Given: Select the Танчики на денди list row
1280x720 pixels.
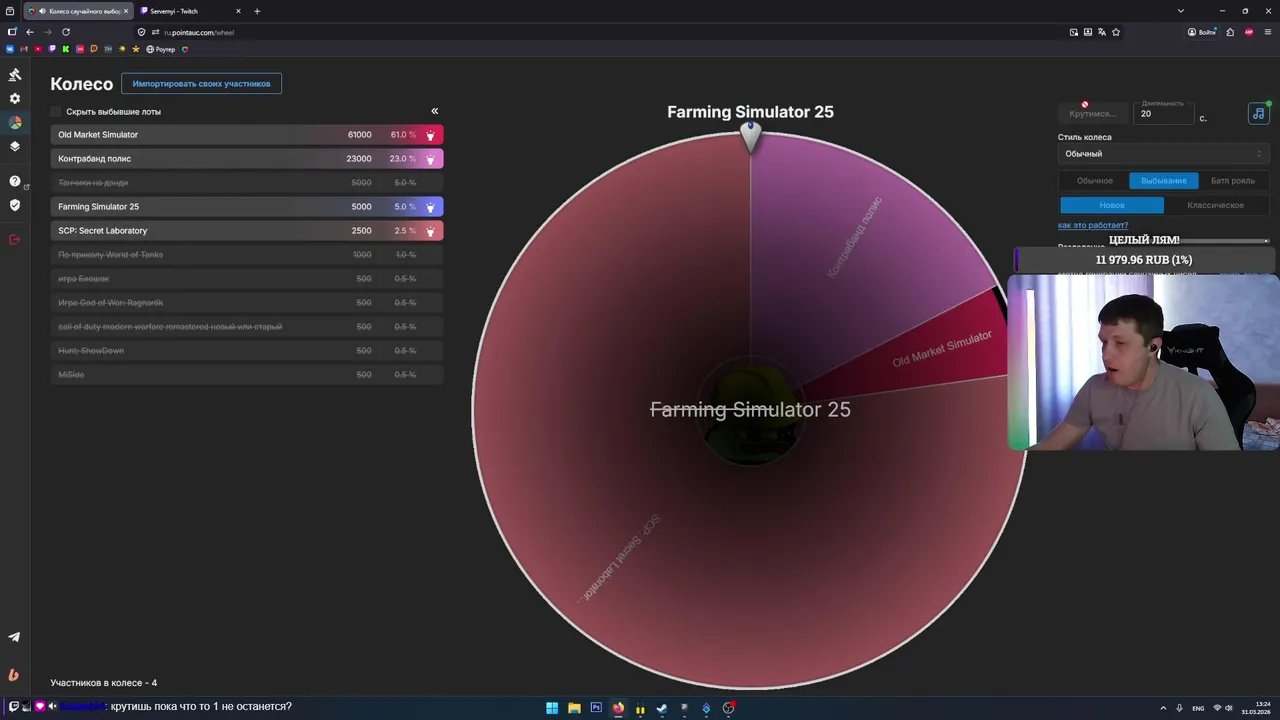Looking at the screenshot, I should click(x=246, y=183).
